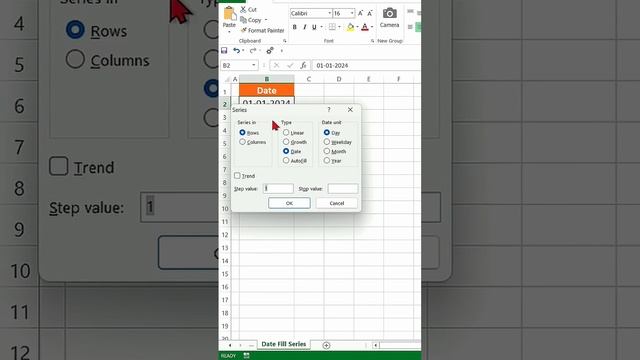Redo the last action
This screenshot has width=640, height=360.
click(x=253, y=51)
